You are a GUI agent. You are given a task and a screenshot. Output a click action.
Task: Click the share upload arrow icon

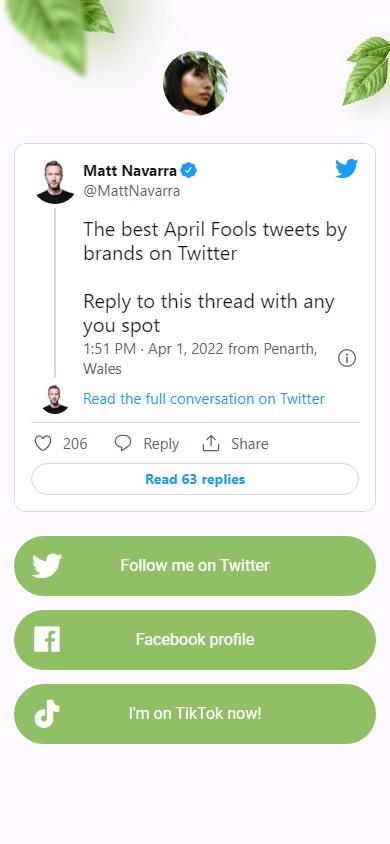211,444
